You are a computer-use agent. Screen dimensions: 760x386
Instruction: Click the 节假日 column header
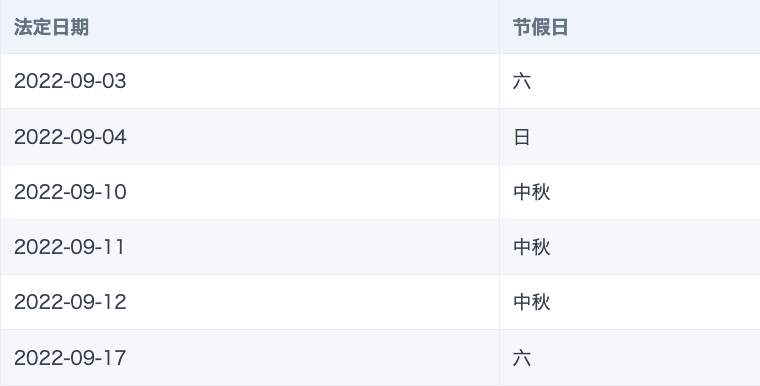click(540, 27)
